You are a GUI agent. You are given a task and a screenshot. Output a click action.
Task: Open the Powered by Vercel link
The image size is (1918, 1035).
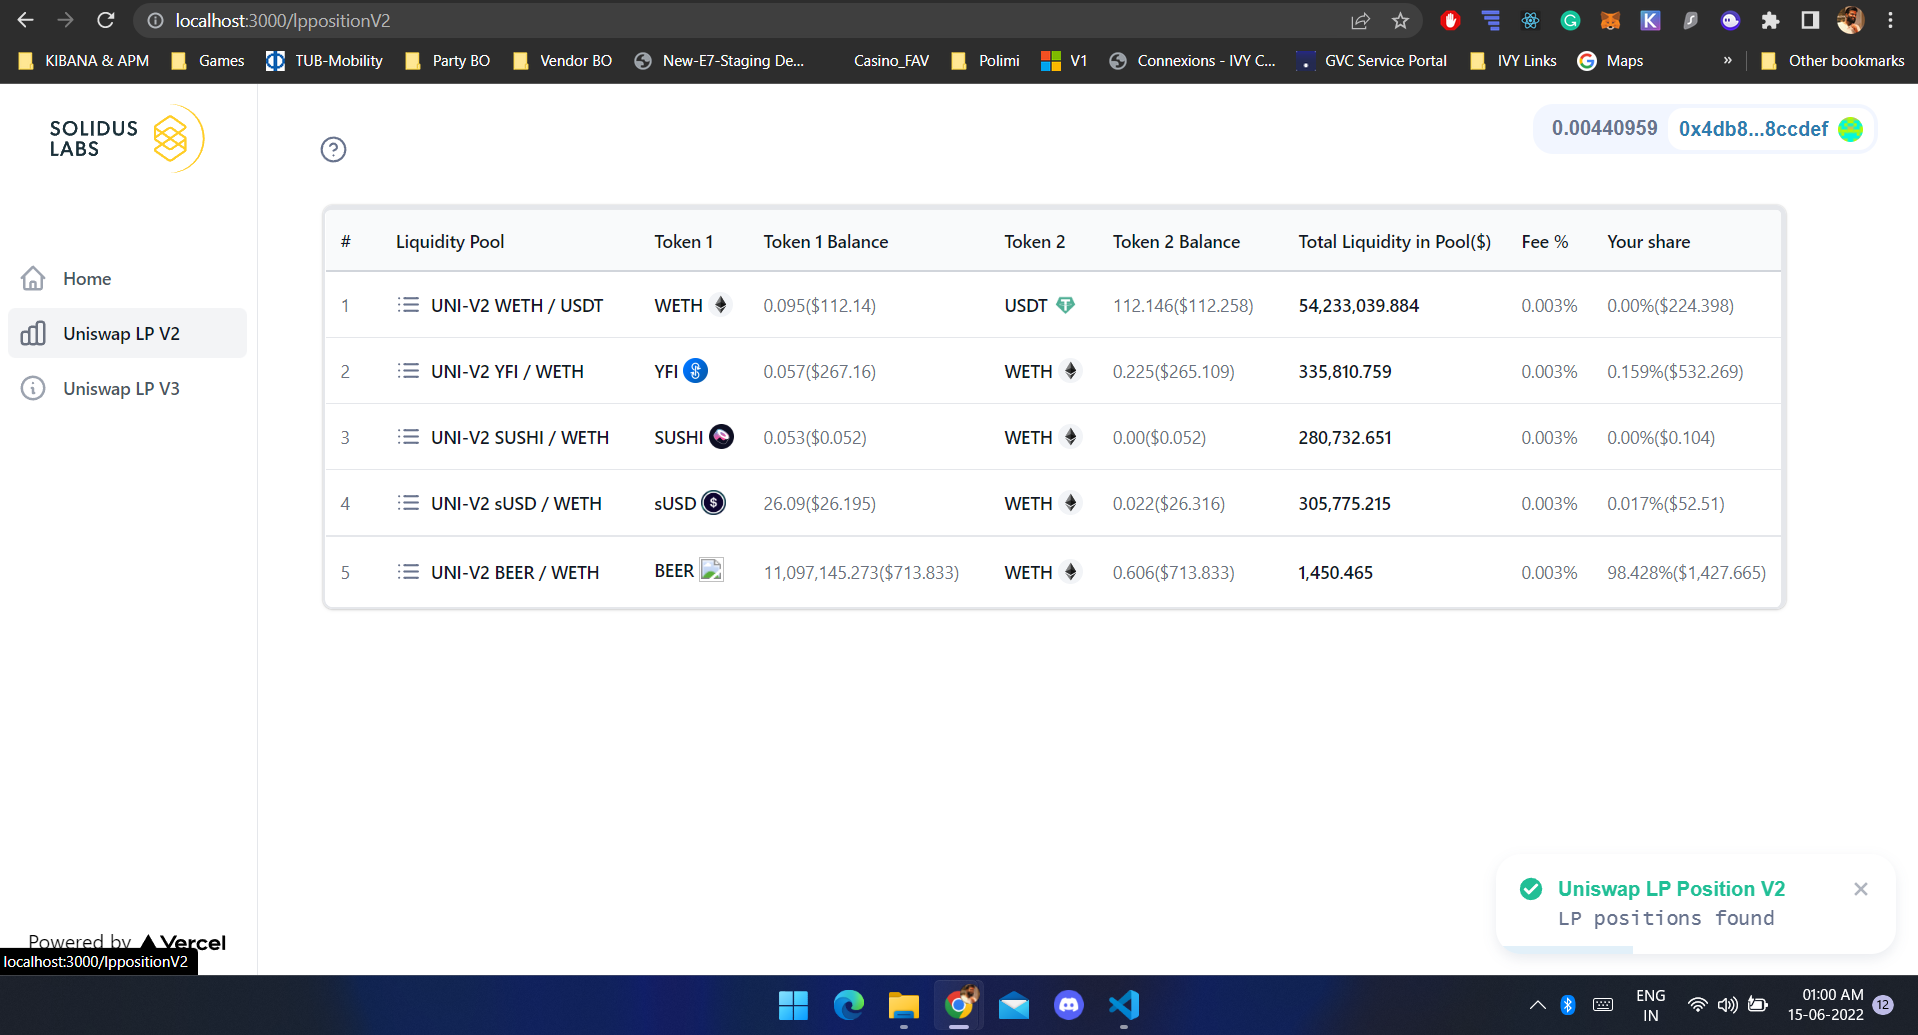[x=126, y=942]
